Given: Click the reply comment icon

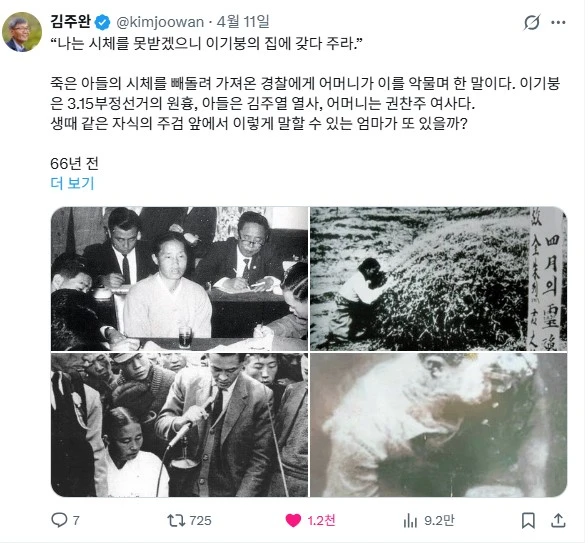Looking at the screenshot, I should click(59, 520).
